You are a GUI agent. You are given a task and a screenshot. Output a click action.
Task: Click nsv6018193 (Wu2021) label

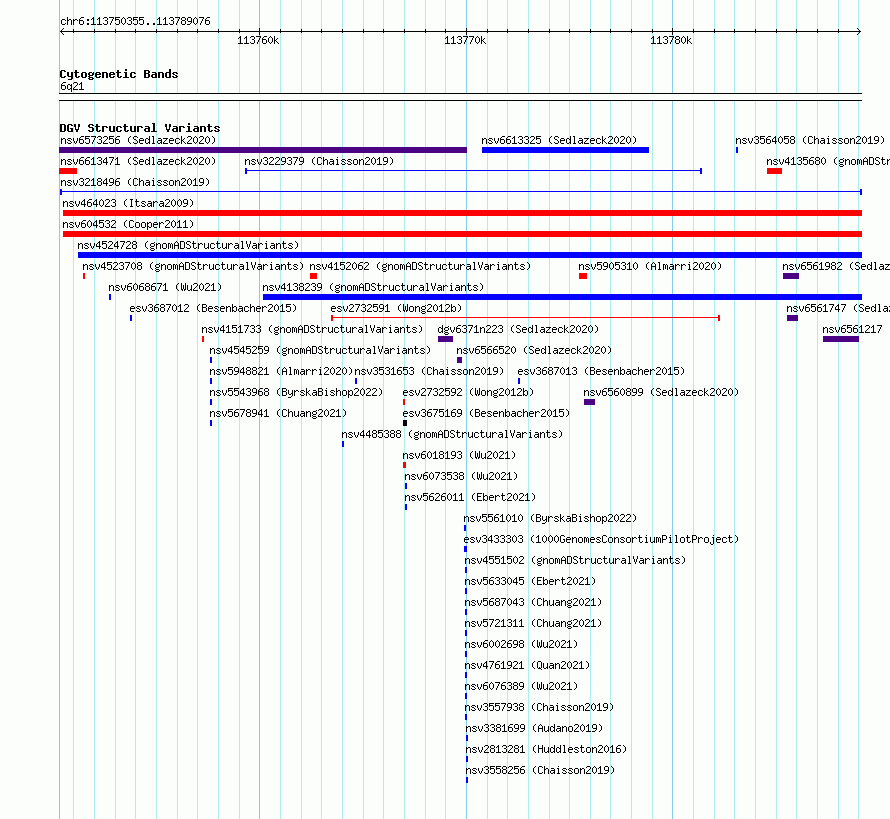[x=459, y=455]
